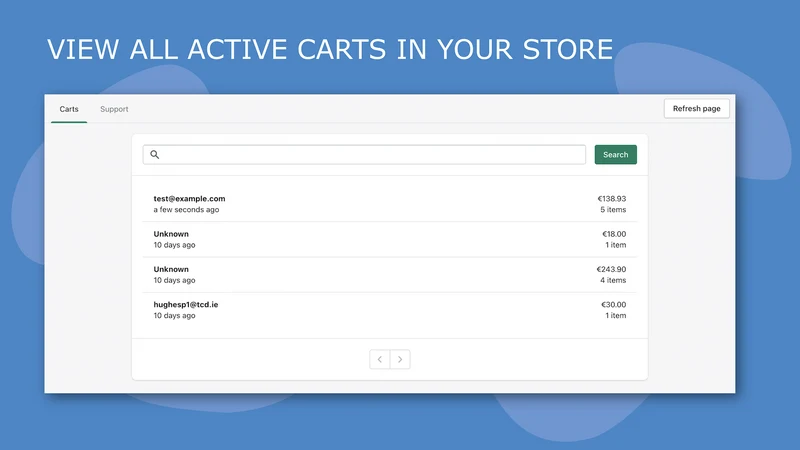Open the Support tab
800x450 pixels.
114,109
